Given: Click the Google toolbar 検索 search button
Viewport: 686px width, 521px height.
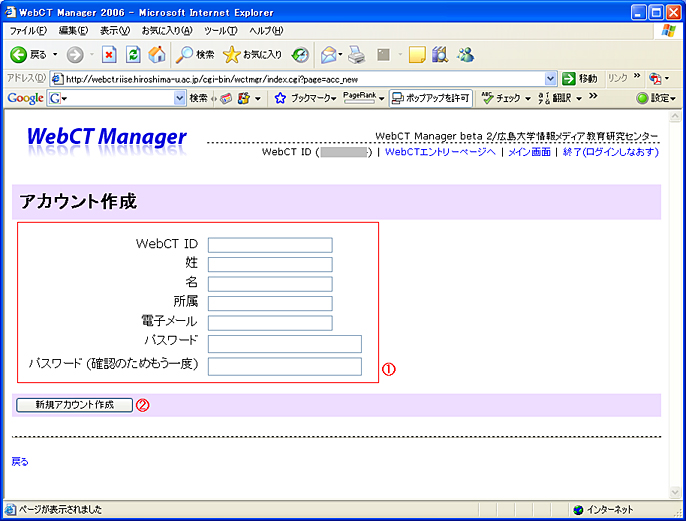Looking at the screenshot, I should pos(198,98).
